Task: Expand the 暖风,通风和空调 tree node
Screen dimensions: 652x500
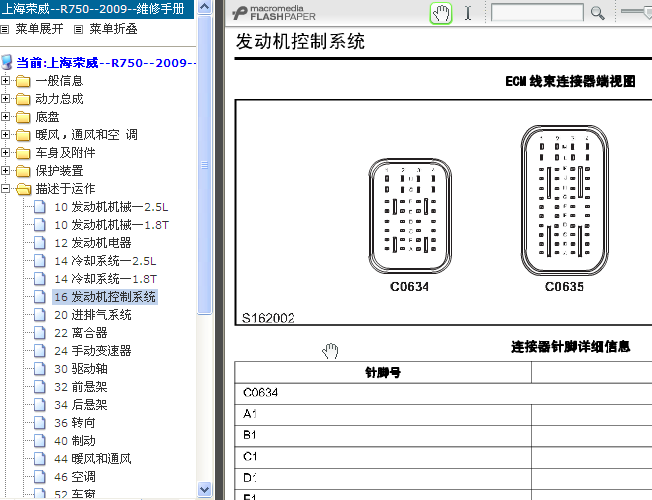Action: [x=5, y=135]
